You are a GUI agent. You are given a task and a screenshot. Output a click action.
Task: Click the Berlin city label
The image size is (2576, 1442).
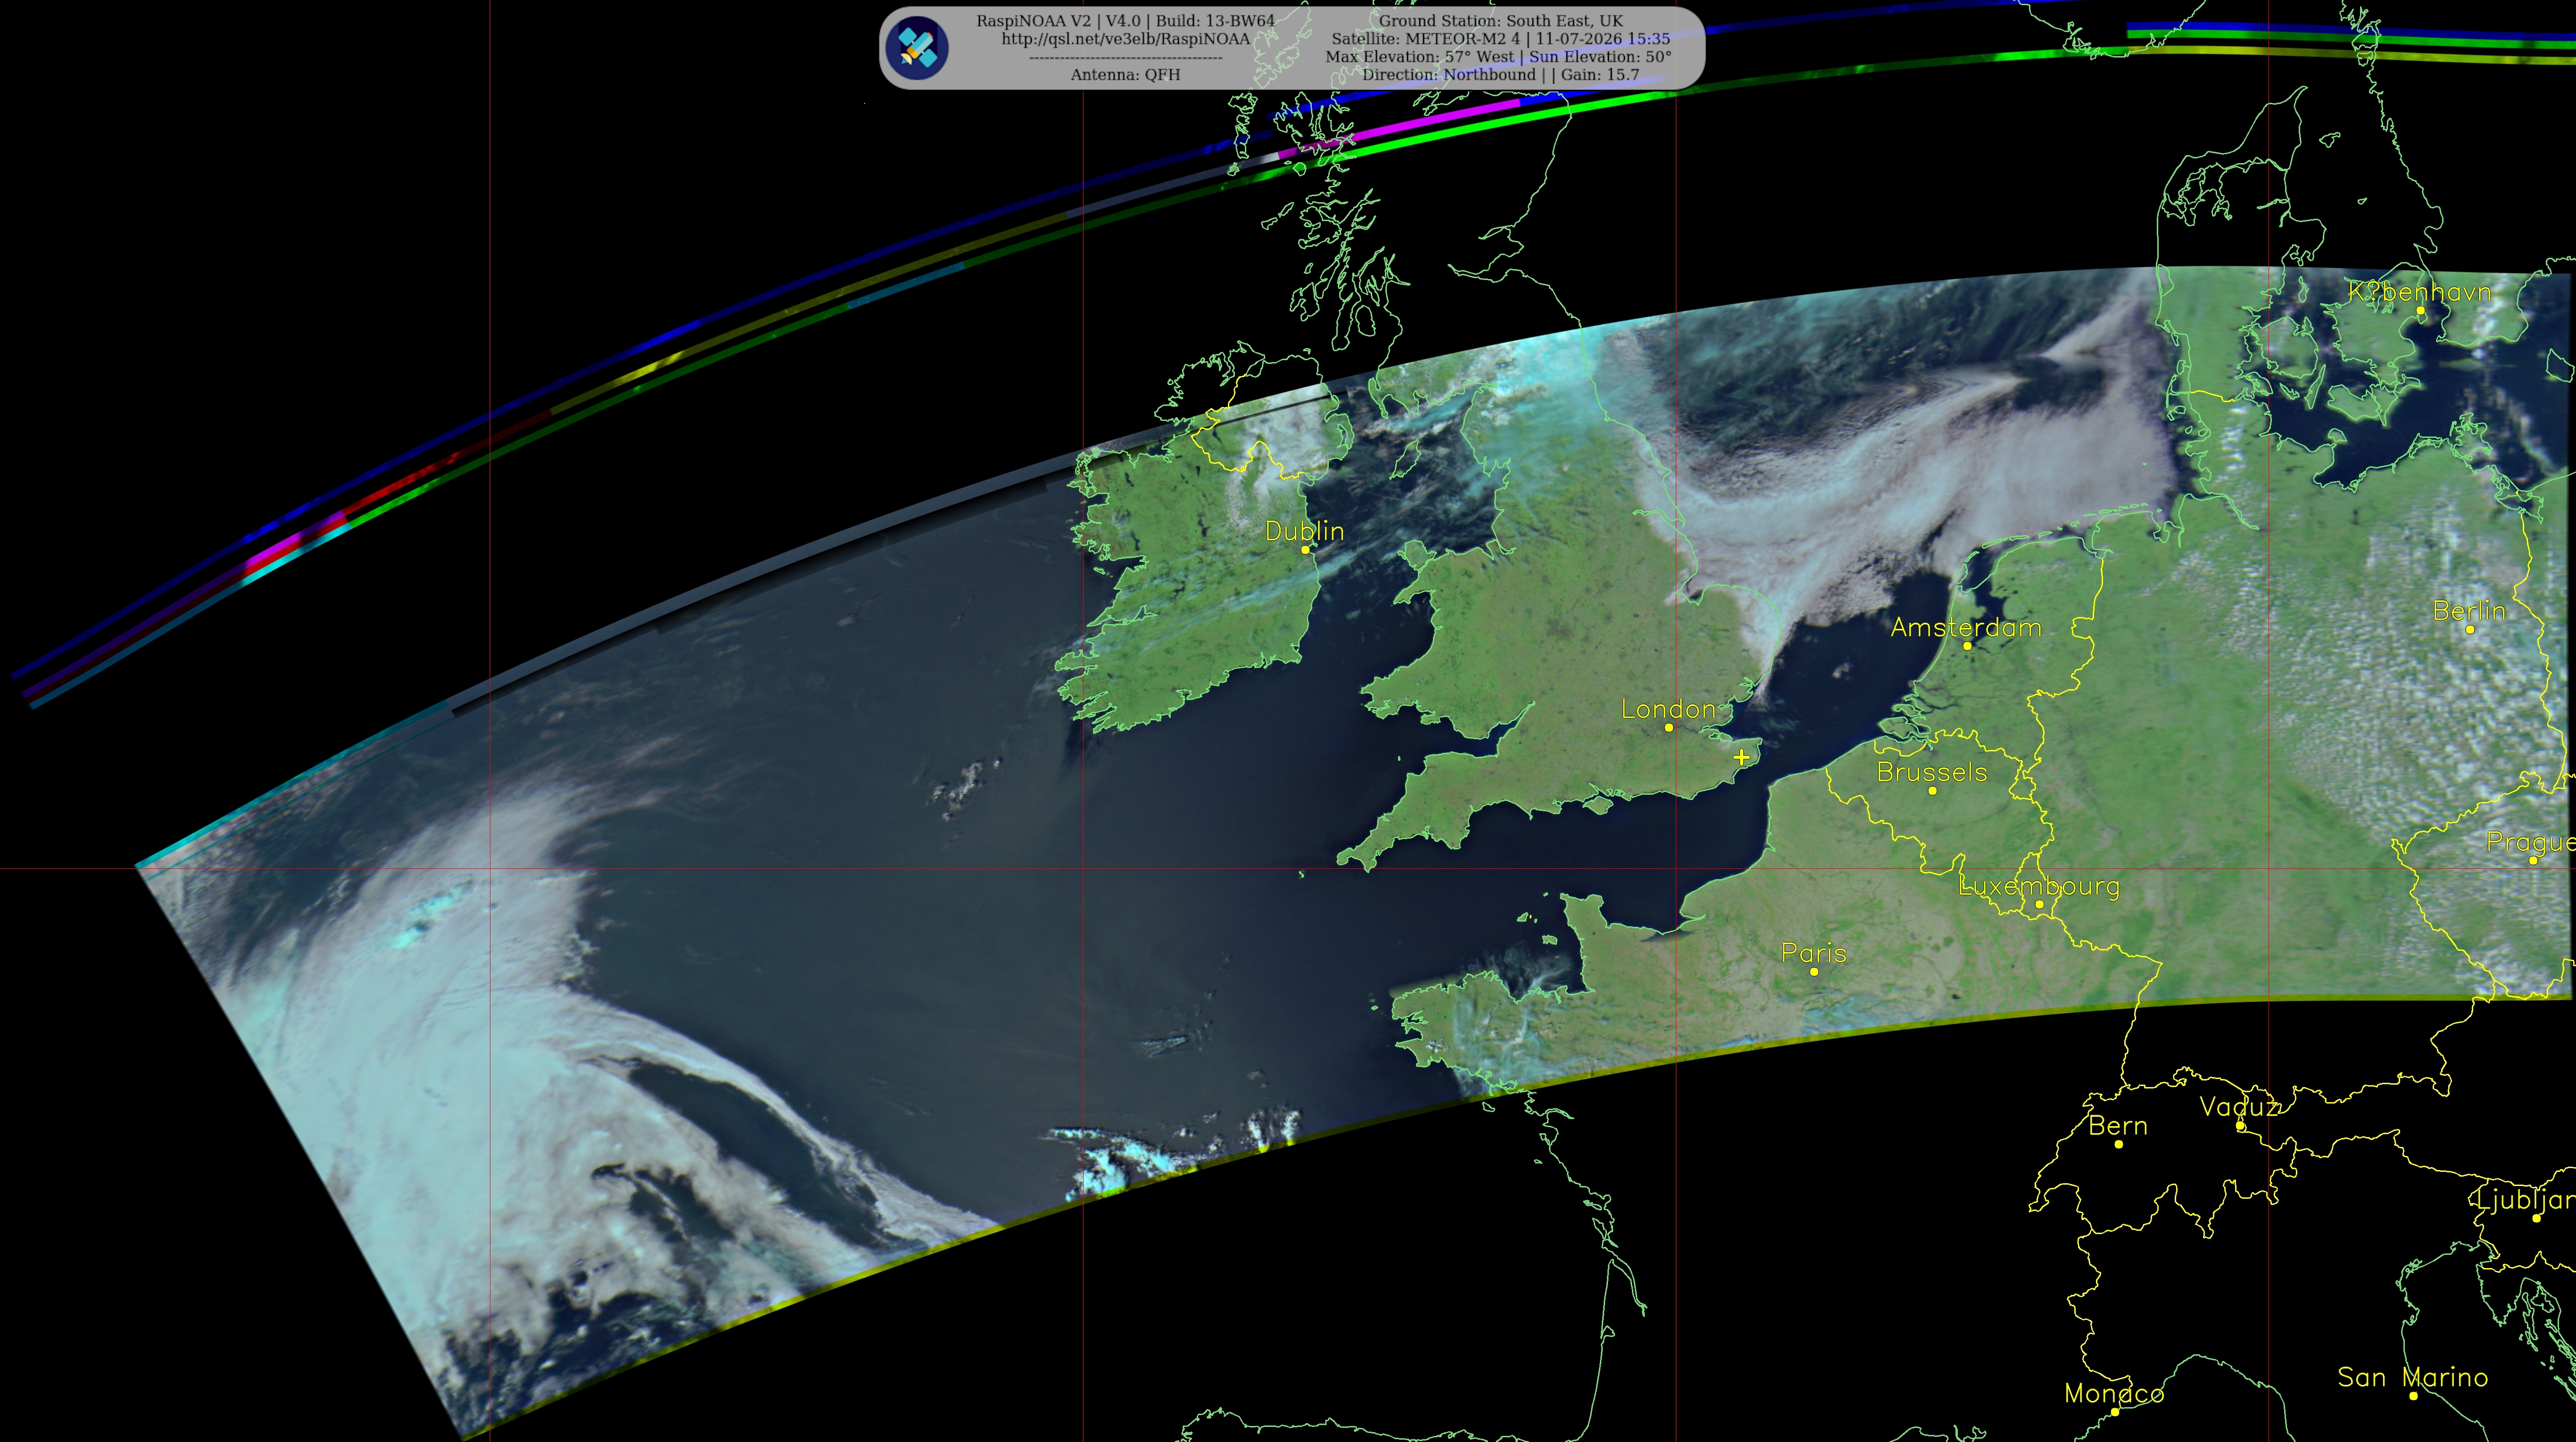tap(2469, 611)
